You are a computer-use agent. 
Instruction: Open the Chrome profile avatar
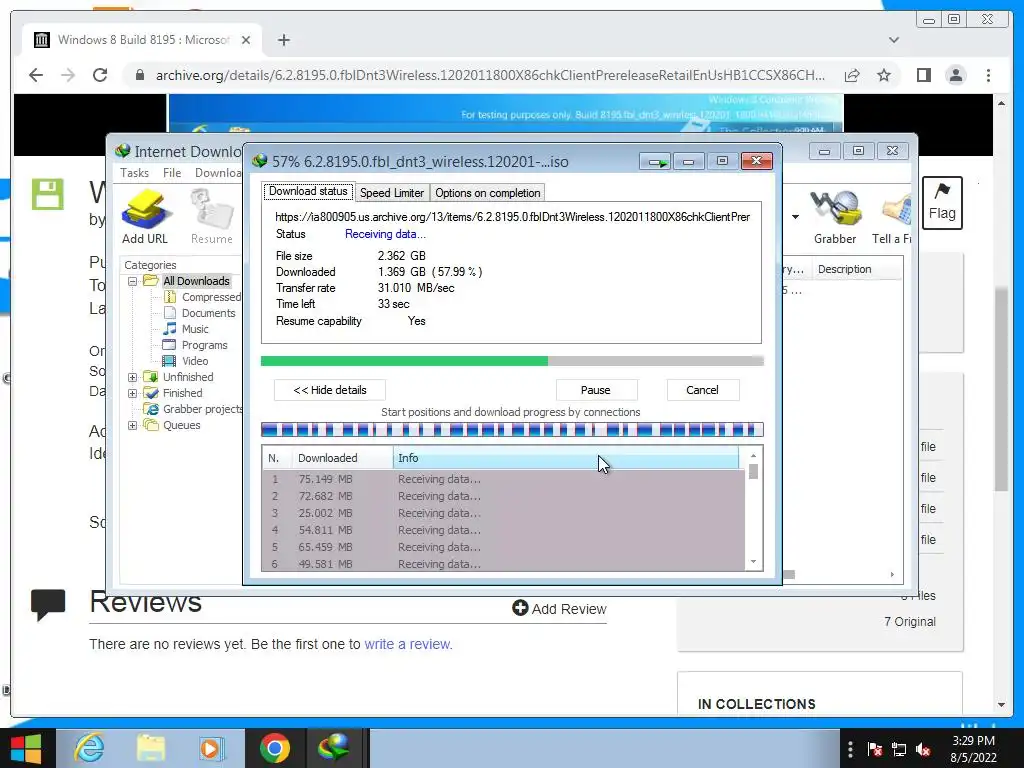coord(955,75)
